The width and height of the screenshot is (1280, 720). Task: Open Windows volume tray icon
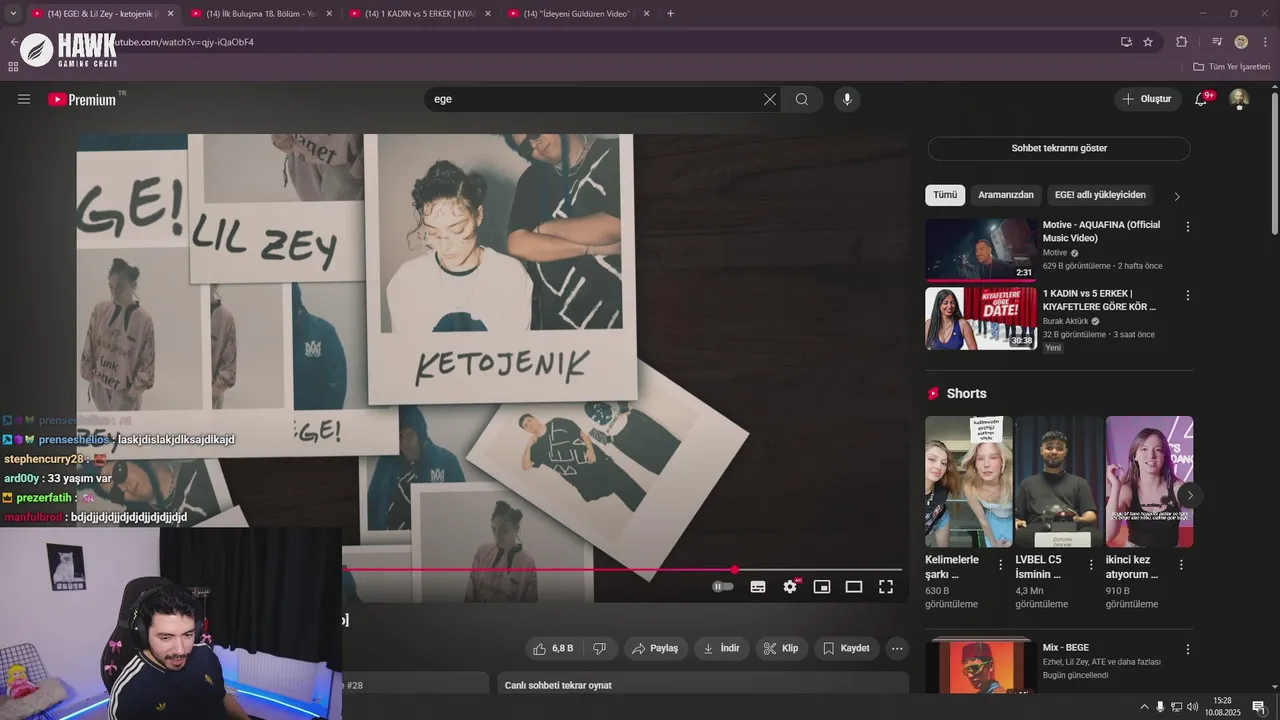tap(1192, 707)
